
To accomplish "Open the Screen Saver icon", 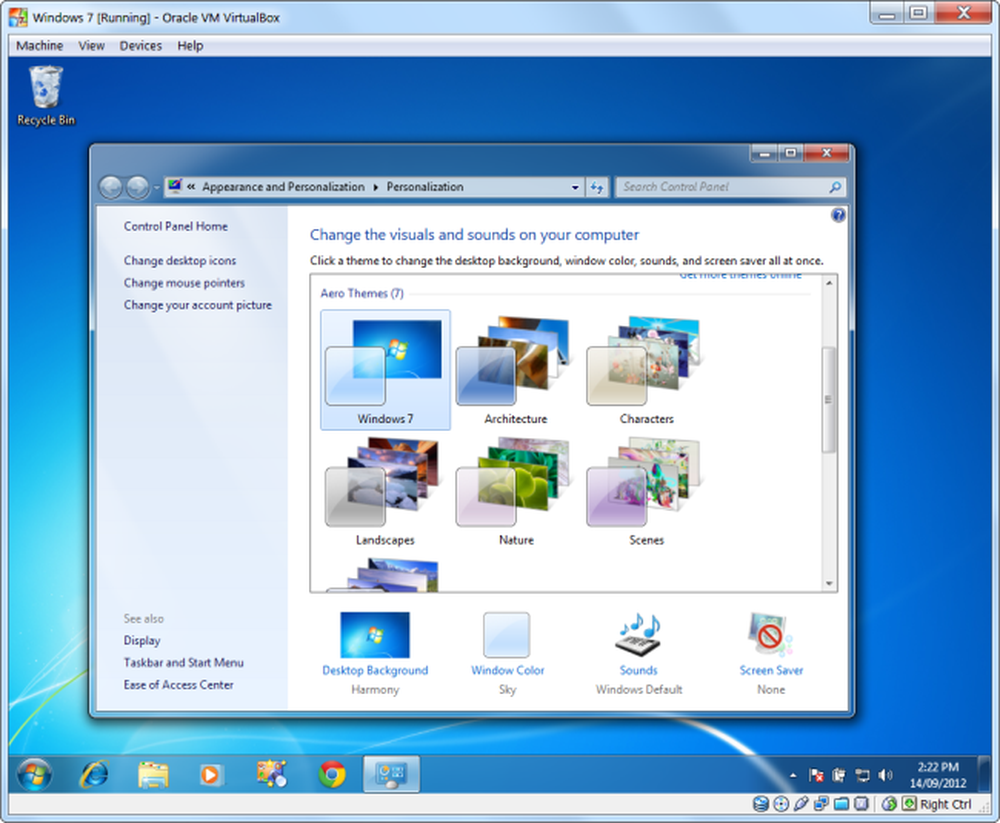I will tap(770, 634).
